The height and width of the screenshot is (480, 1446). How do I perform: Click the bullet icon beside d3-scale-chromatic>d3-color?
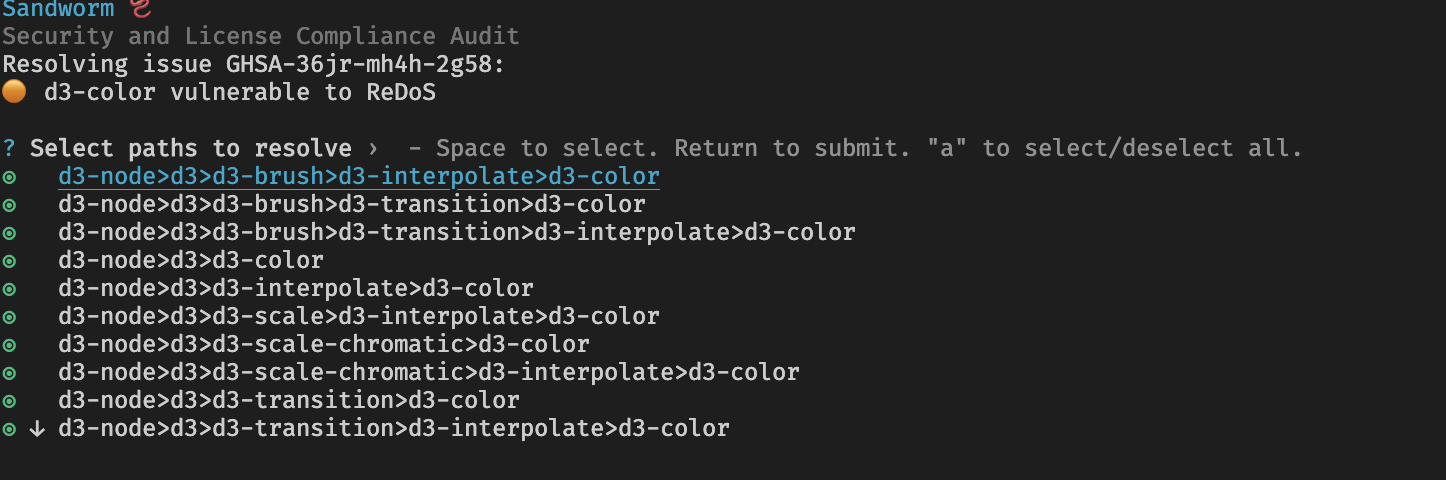tap(9, 345)
